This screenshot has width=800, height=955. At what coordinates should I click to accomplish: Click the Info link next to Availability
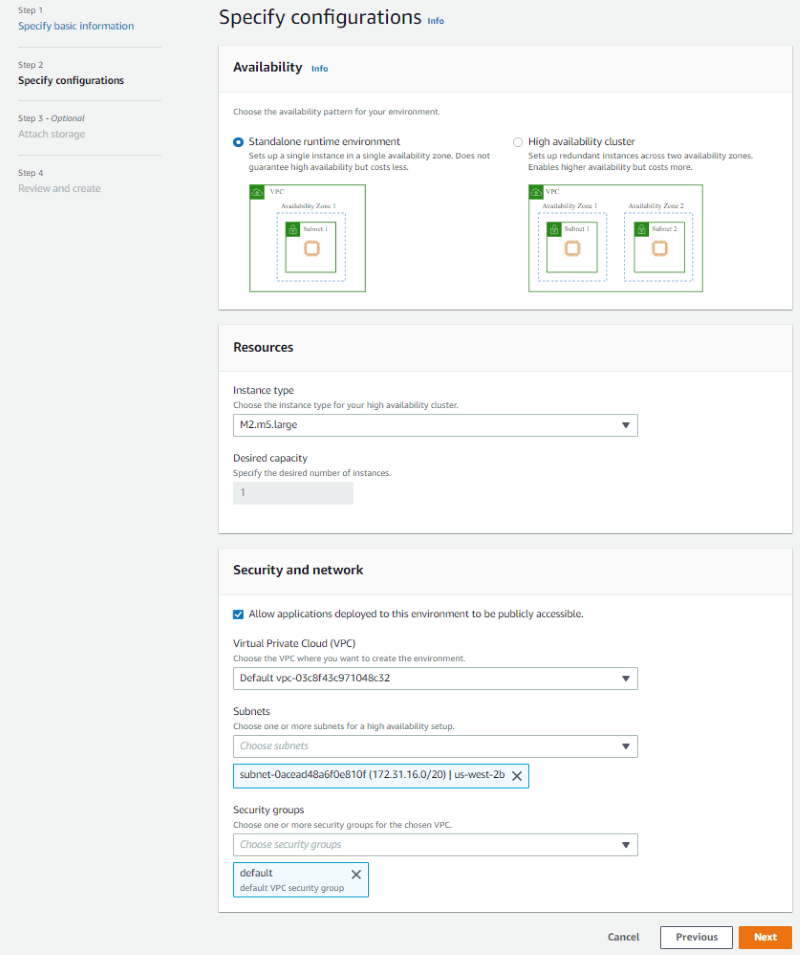320,68
